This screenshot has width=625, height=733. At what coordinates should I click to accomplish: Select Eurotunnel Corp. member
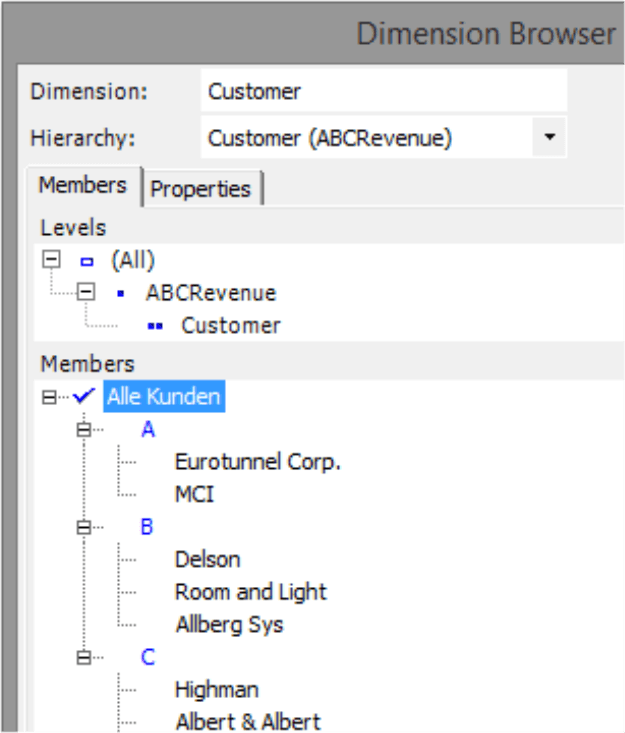pyautogui.click(x=258, y=462)
